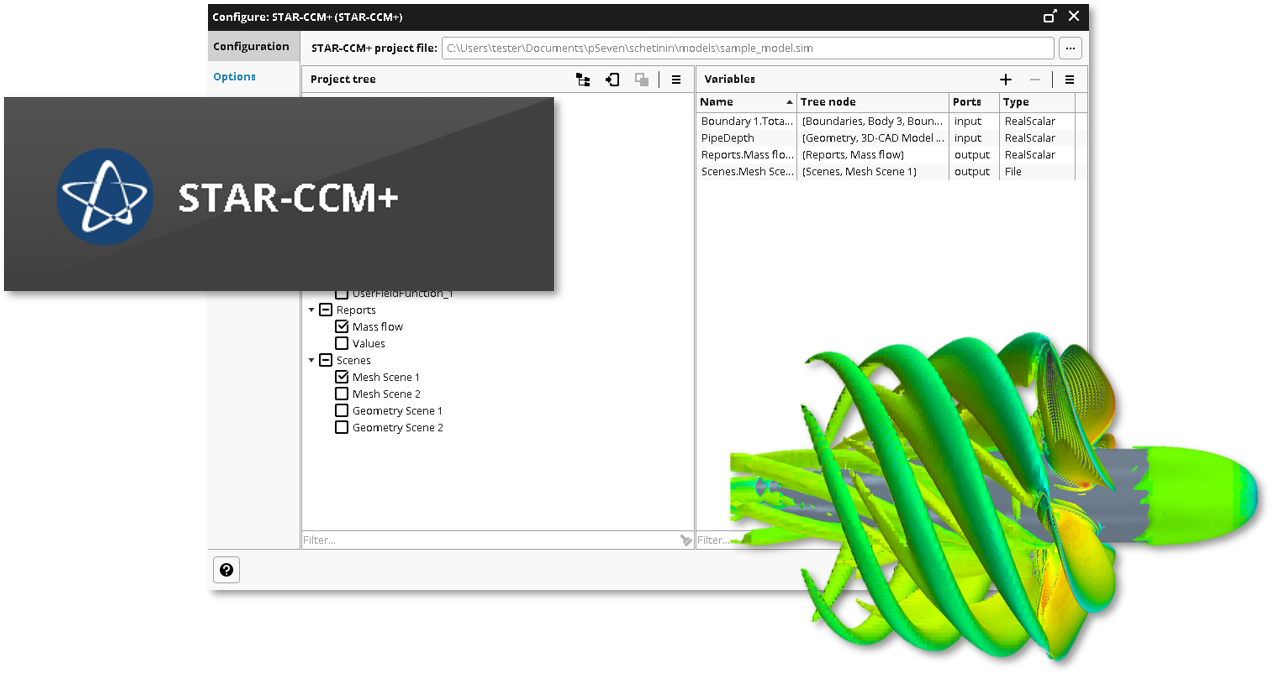Open the Variables panel hamburger menu
Viewport: 1280px width, 679px height.
click(x=1069, y=80)
